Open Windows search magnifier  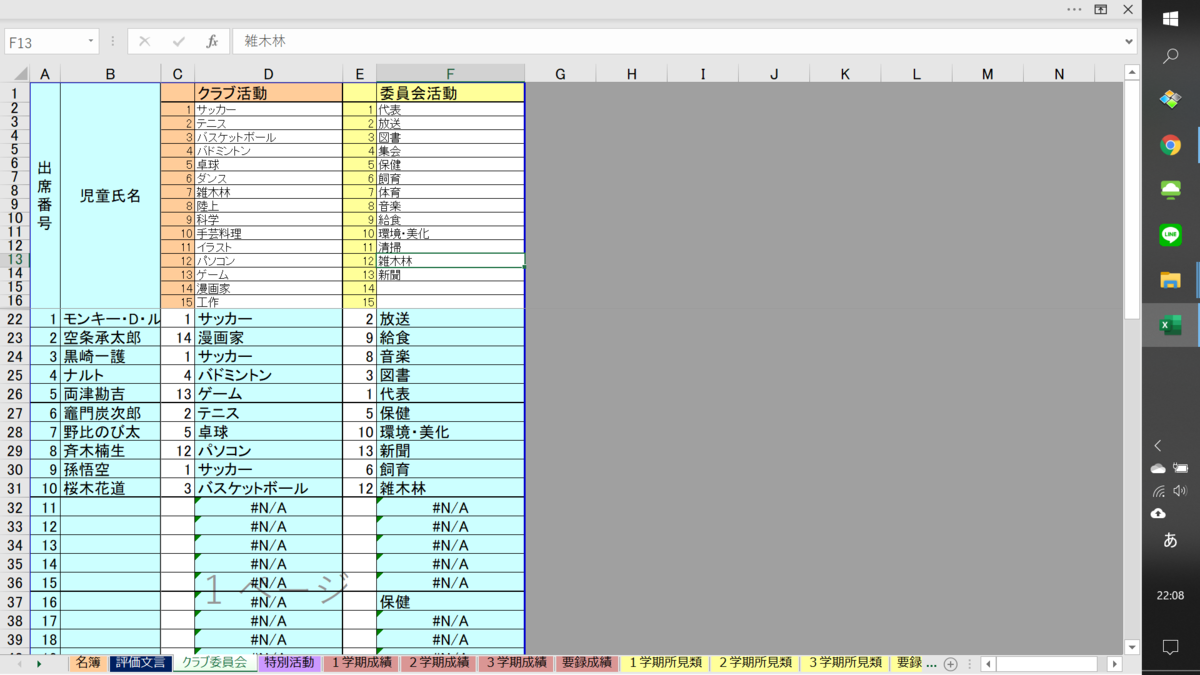coord(1170,58)
